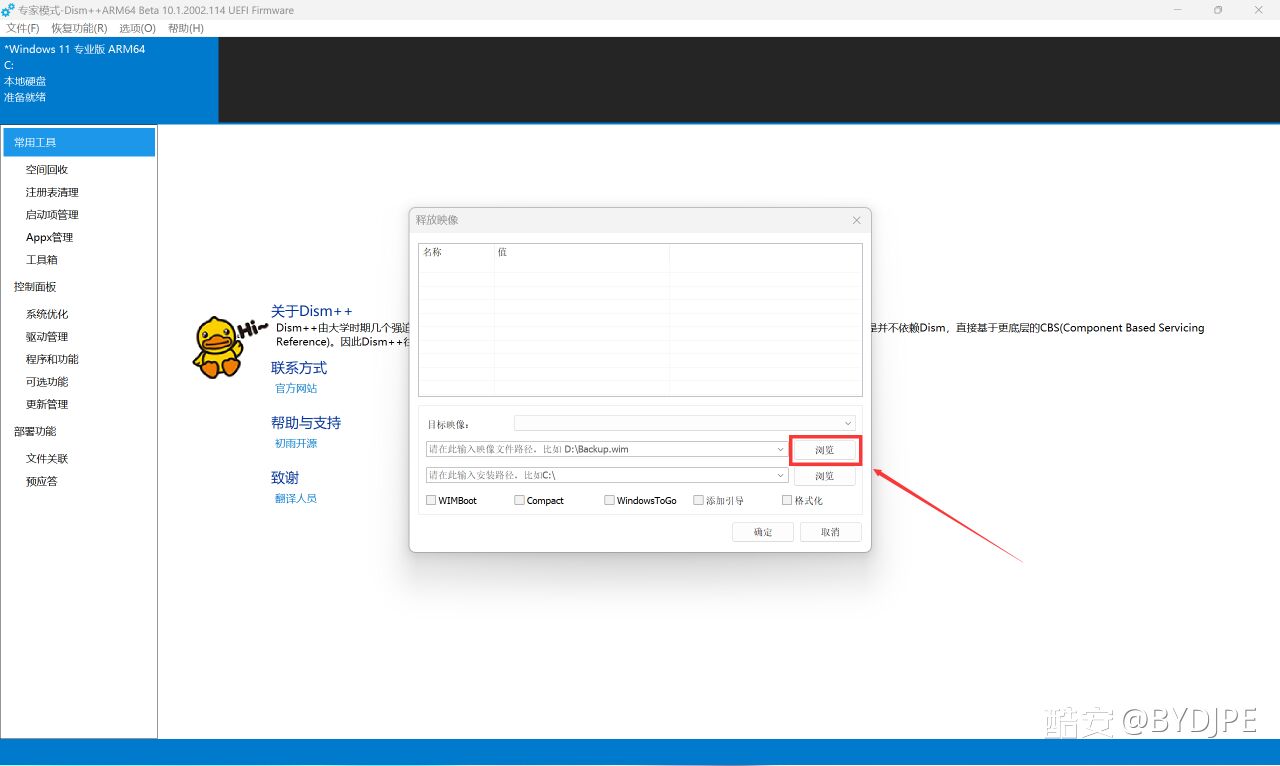Click 浏览 next to the image file path
Screen dimensions: 1280x766
[x=824, y=451]
